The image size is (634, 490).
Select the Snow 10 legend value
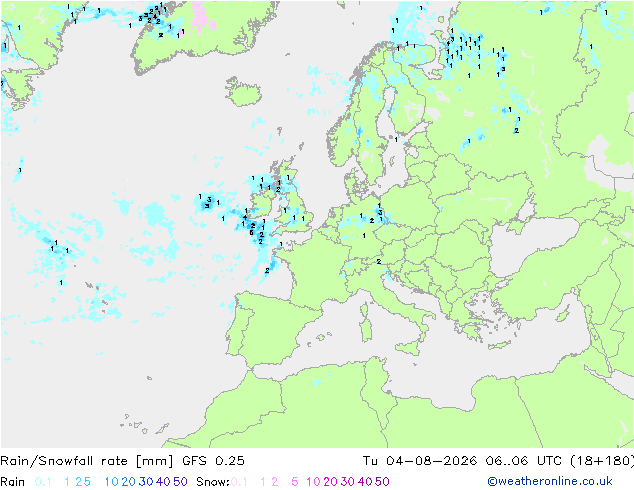point(313,482)
